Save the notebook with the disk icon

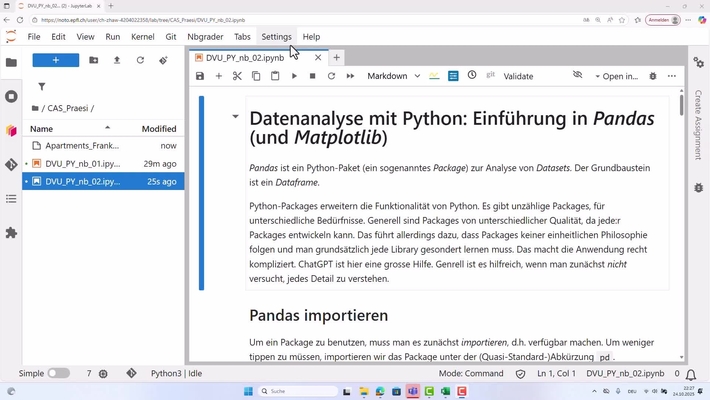tap(200, 76)
